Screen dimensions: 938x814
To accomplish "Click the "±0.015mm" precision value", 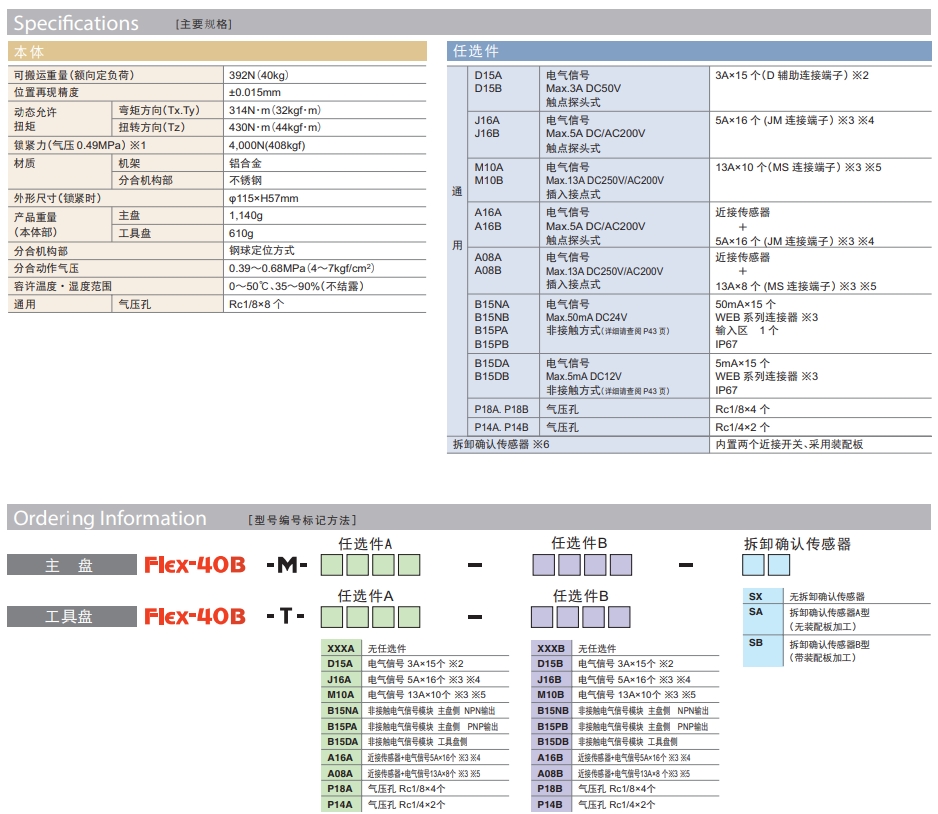I will (255, 93).
